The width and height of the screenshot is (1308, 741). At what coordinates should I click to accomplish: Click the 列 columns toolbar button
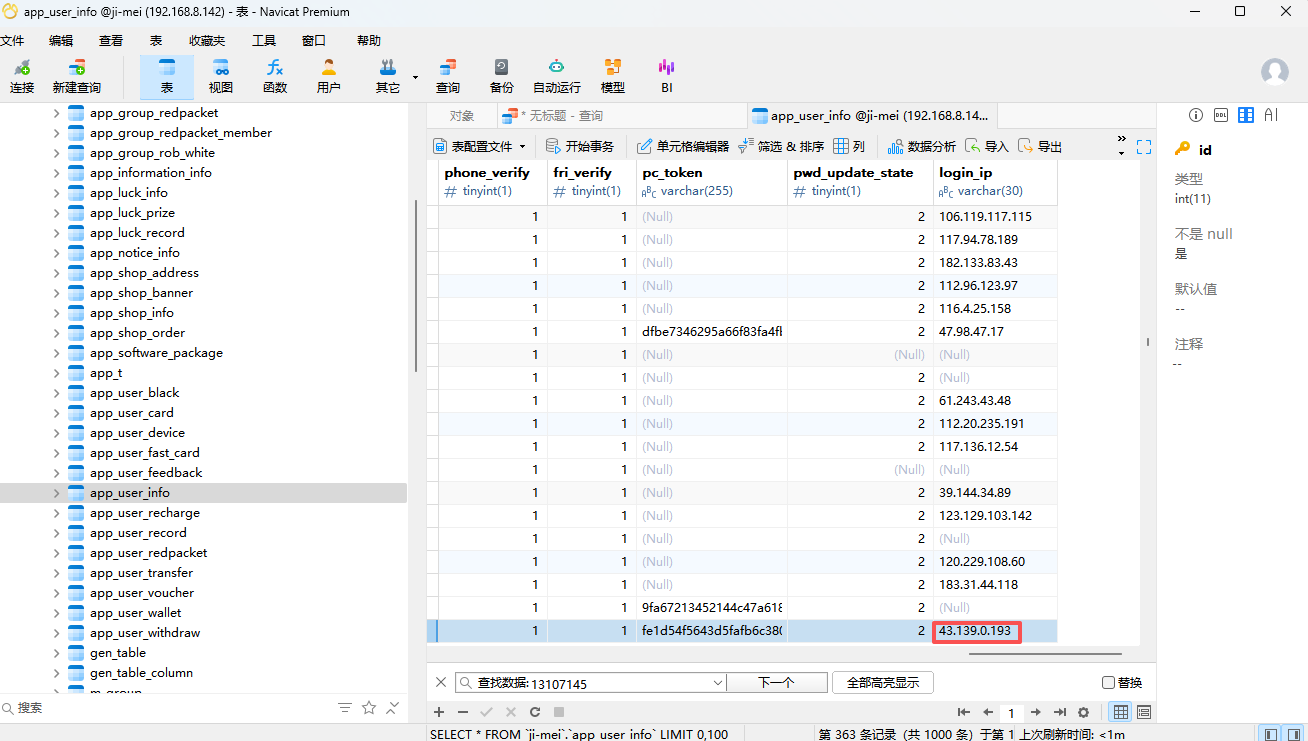click(x=849, y=146)
